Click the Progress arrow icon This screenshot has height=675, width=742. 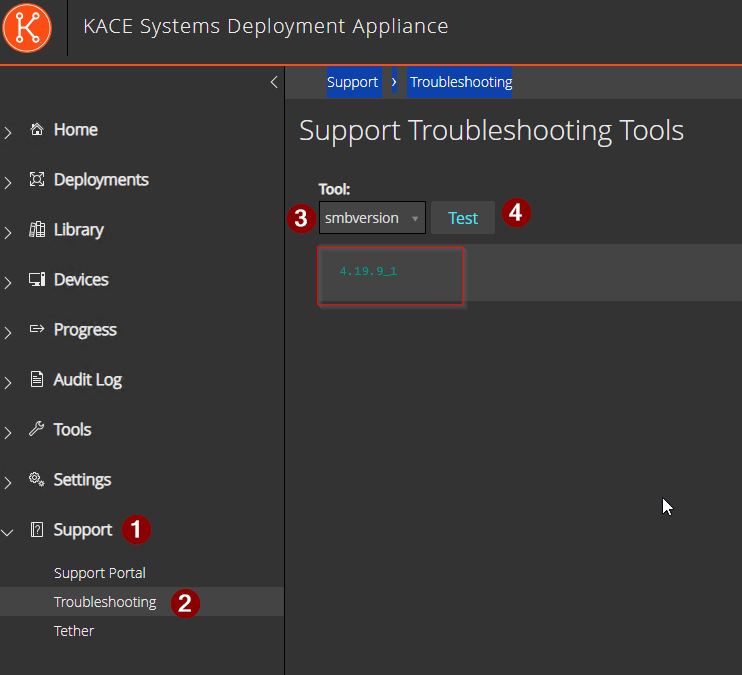tap(37, 329)
